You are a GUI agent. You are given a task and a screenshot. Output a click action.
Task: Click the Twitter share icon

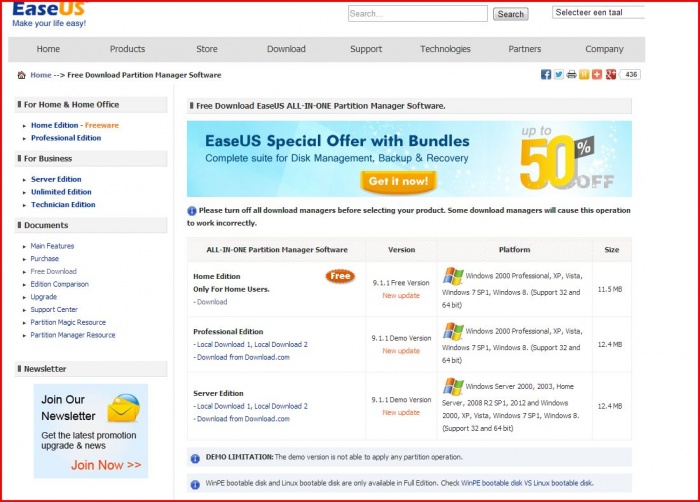click(558, 75)
